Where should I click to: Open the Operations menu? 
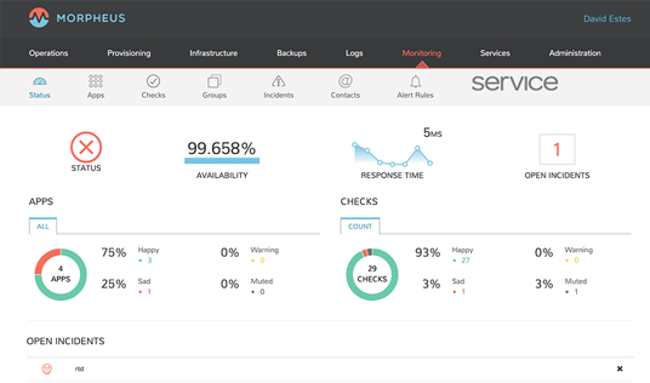tap(49, 53)
